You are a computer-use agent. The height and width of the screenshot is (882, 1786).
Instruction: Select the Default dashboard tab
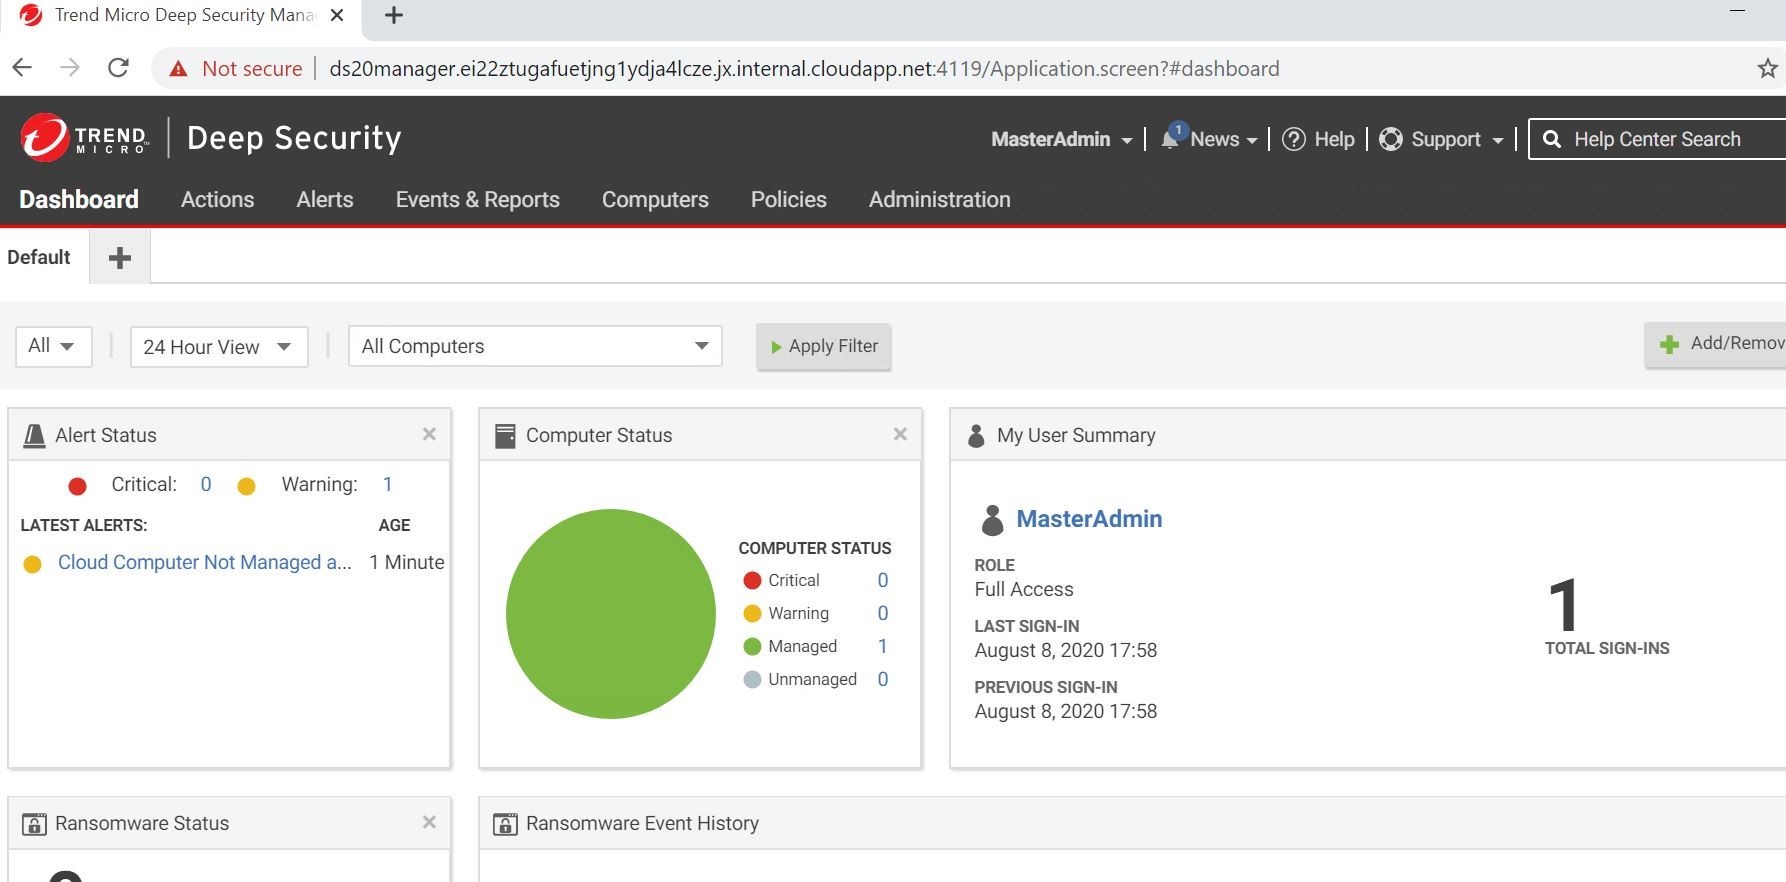(x=39, y=257)
